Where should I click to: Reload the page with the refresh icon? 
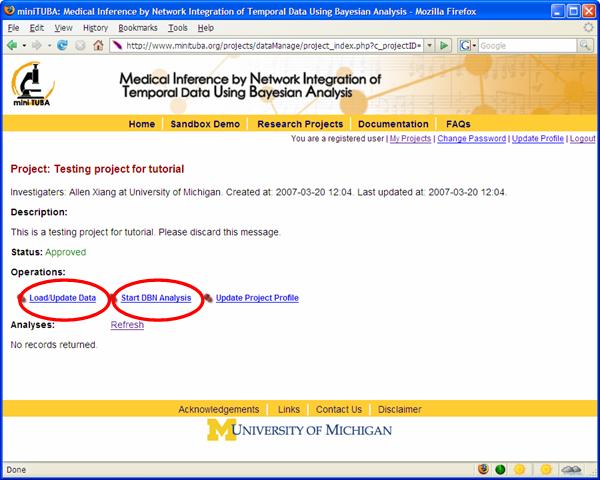tap(62, 46)
